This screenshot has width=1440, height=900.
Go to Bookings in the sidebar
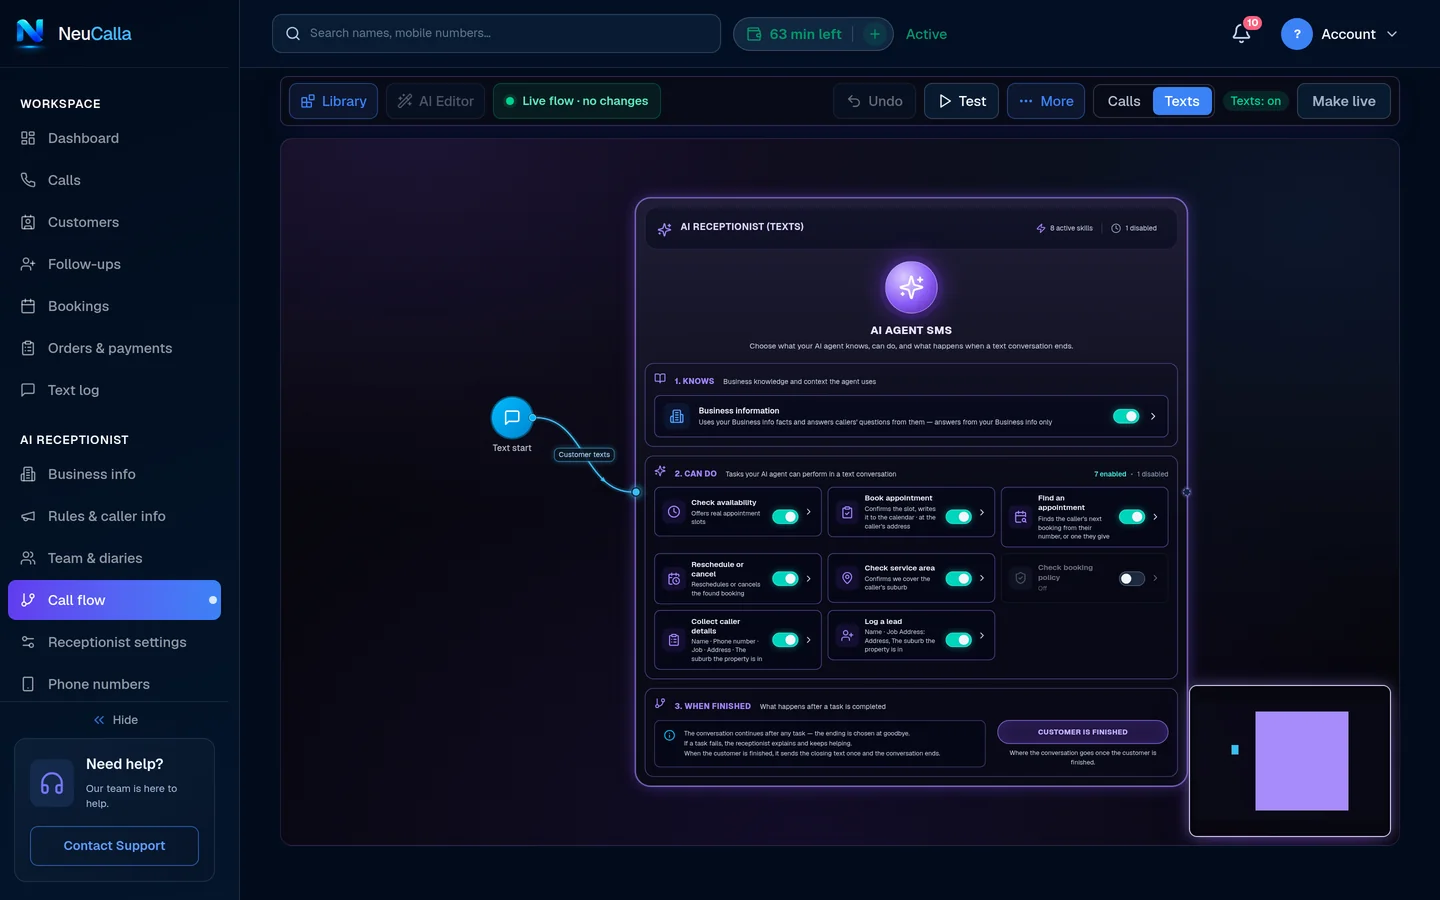pos(114,306)
